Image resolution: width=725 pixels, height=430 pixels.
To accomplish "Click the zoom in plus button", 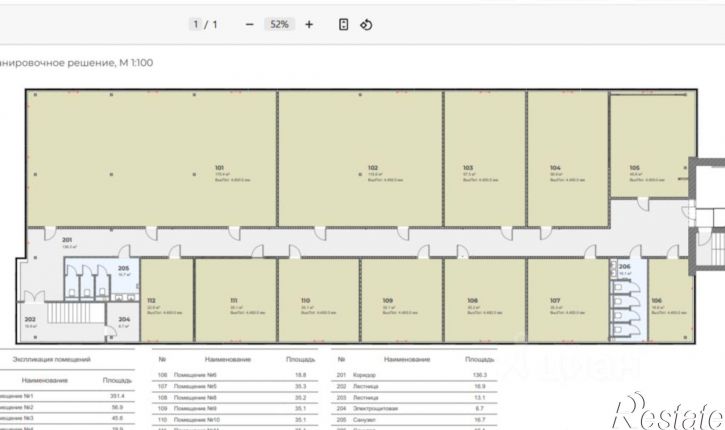I will point(309,24).
